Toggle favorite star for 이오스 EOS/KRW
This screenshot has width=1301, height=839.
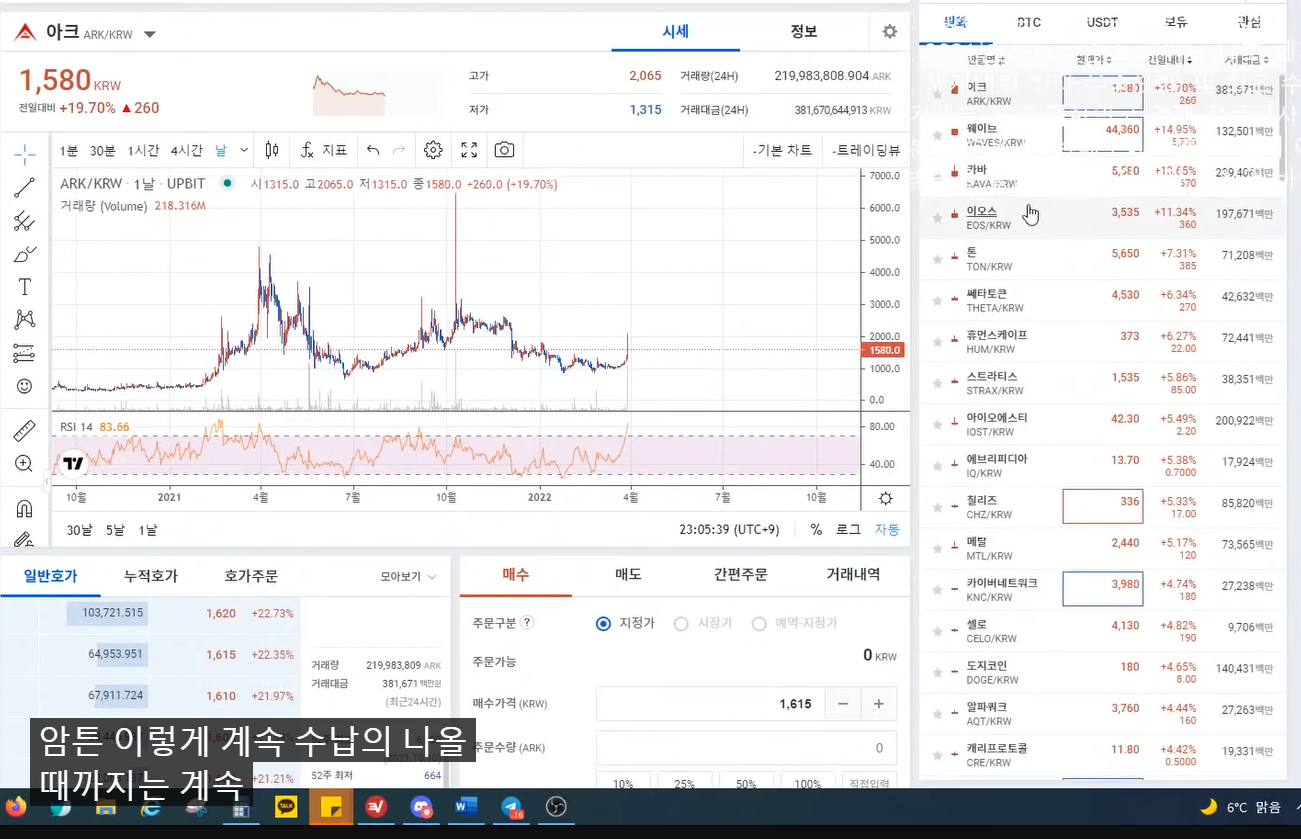(x=937, y=217)
